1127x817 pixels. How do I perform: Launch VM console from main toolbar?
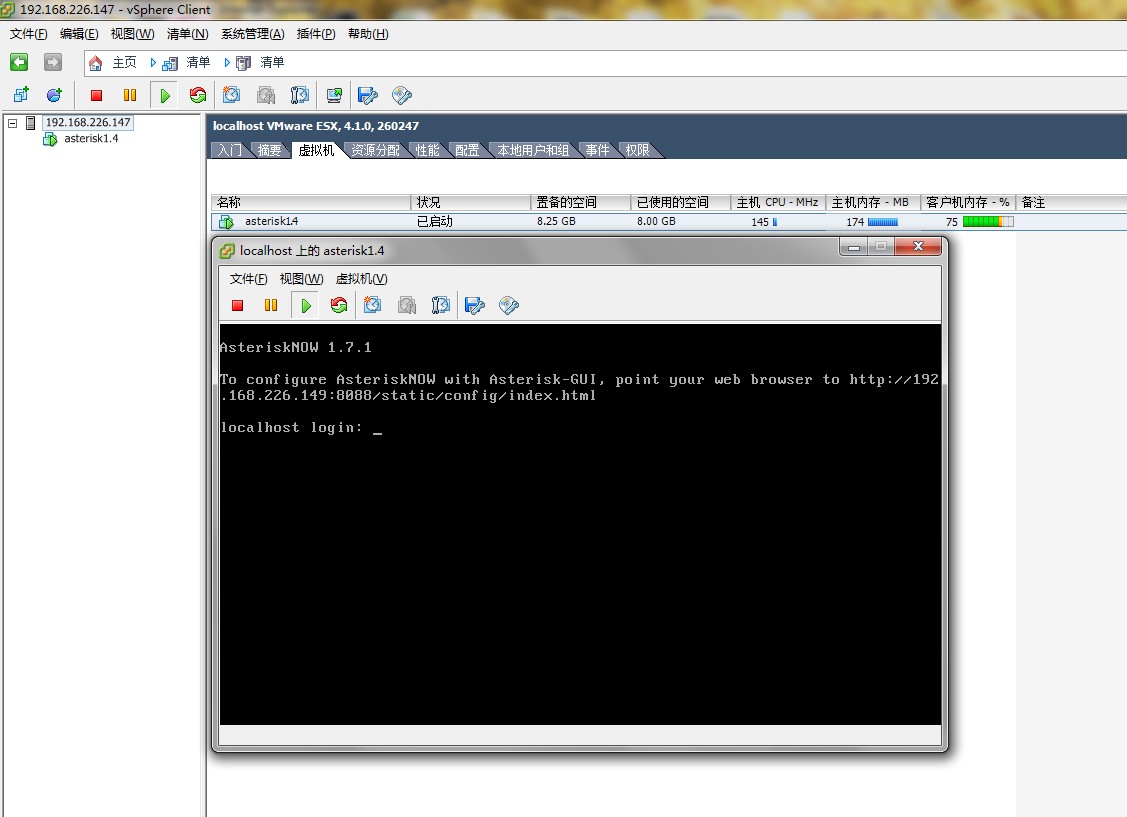coord(334,95)
